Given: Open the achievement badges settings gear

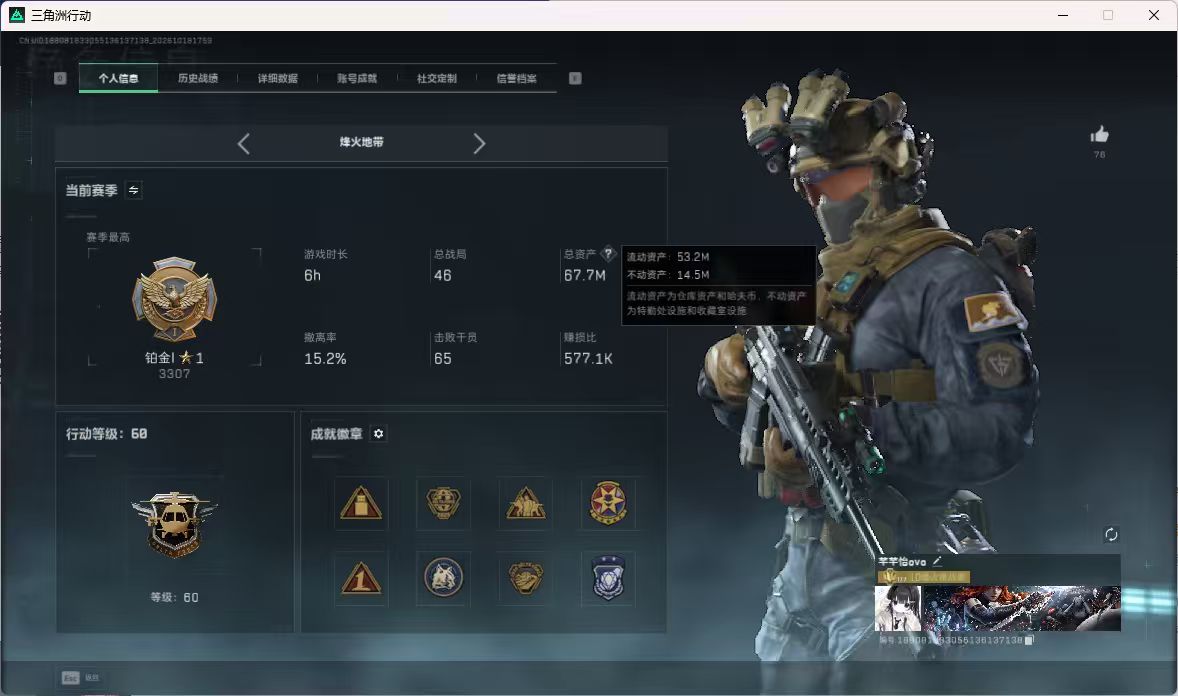Looking at the screenshot, I should coord(379,434).
